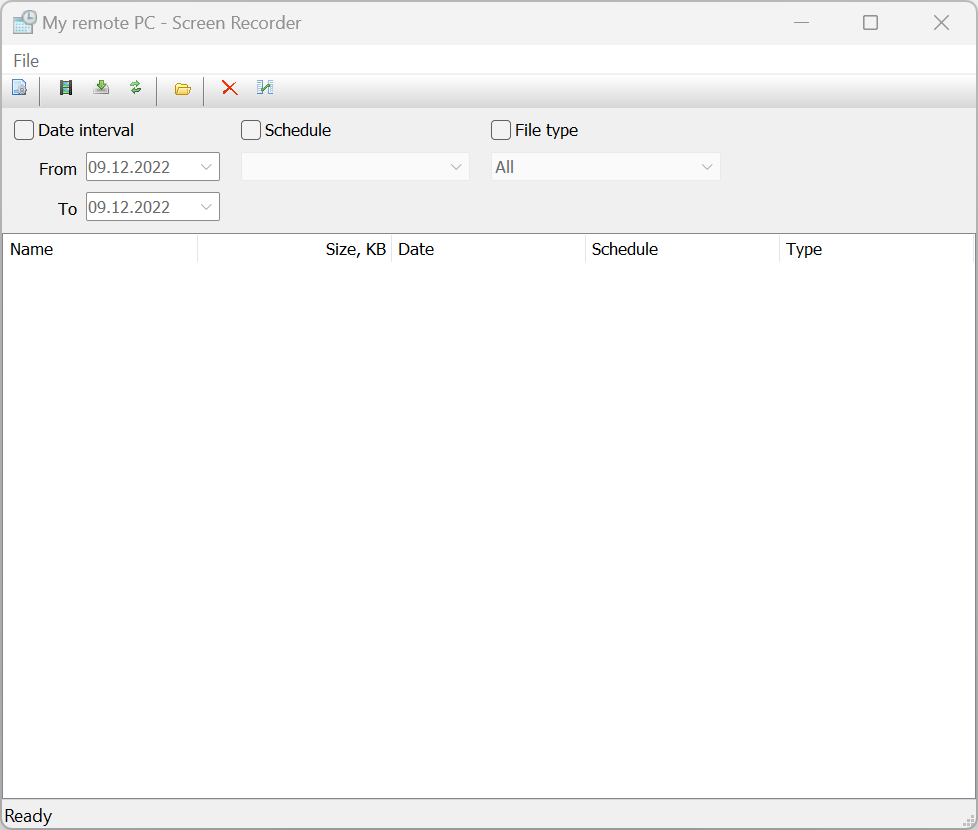
Task: Sort list by Name column header
Action: (100, 249)
